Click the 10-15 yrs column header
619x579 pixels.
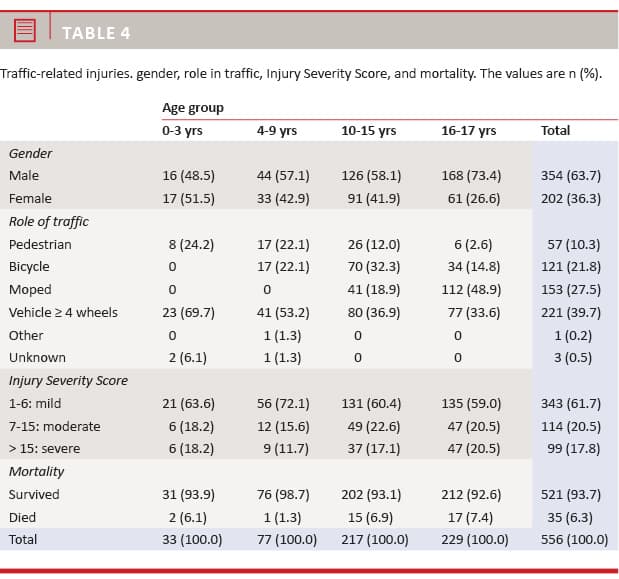coord(368,131)
